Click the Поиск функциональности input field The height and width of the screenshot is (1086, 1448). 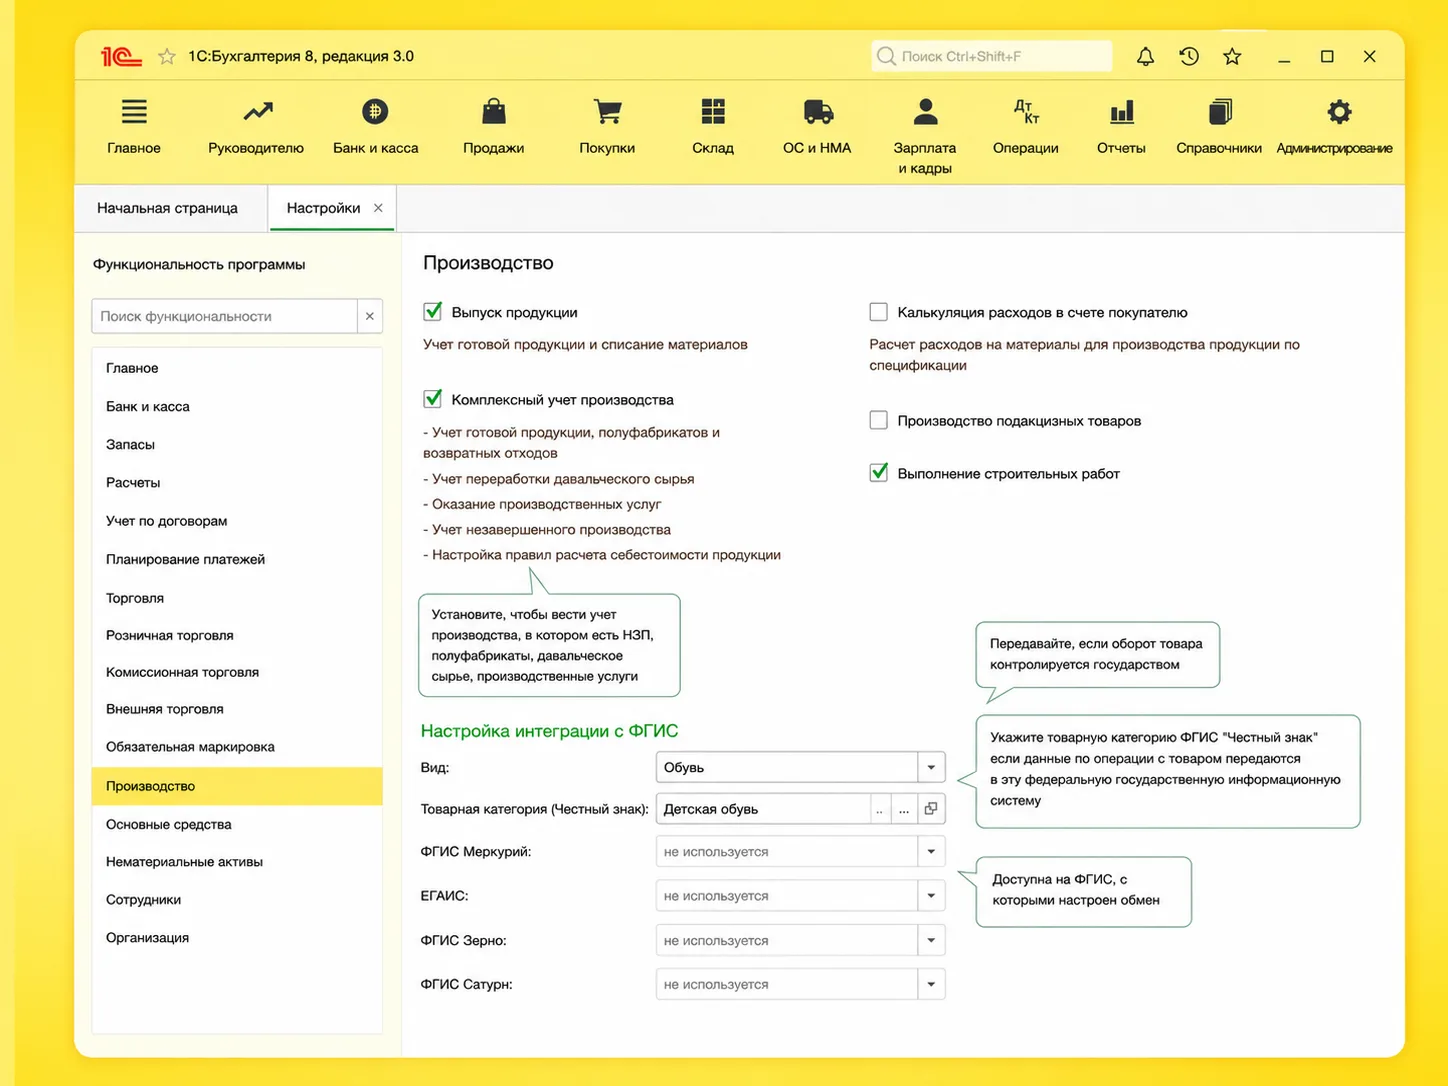224,316
